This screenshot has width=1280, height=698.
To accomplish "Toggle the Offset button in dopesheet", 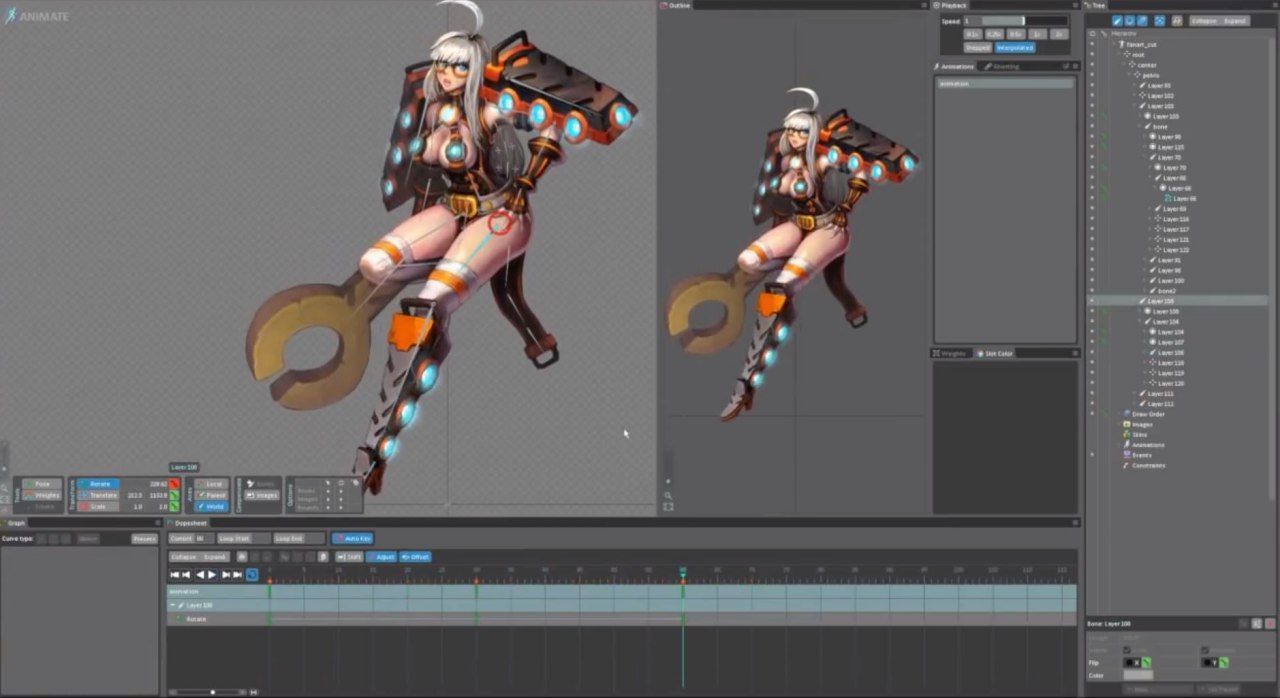I will (416, 557).
